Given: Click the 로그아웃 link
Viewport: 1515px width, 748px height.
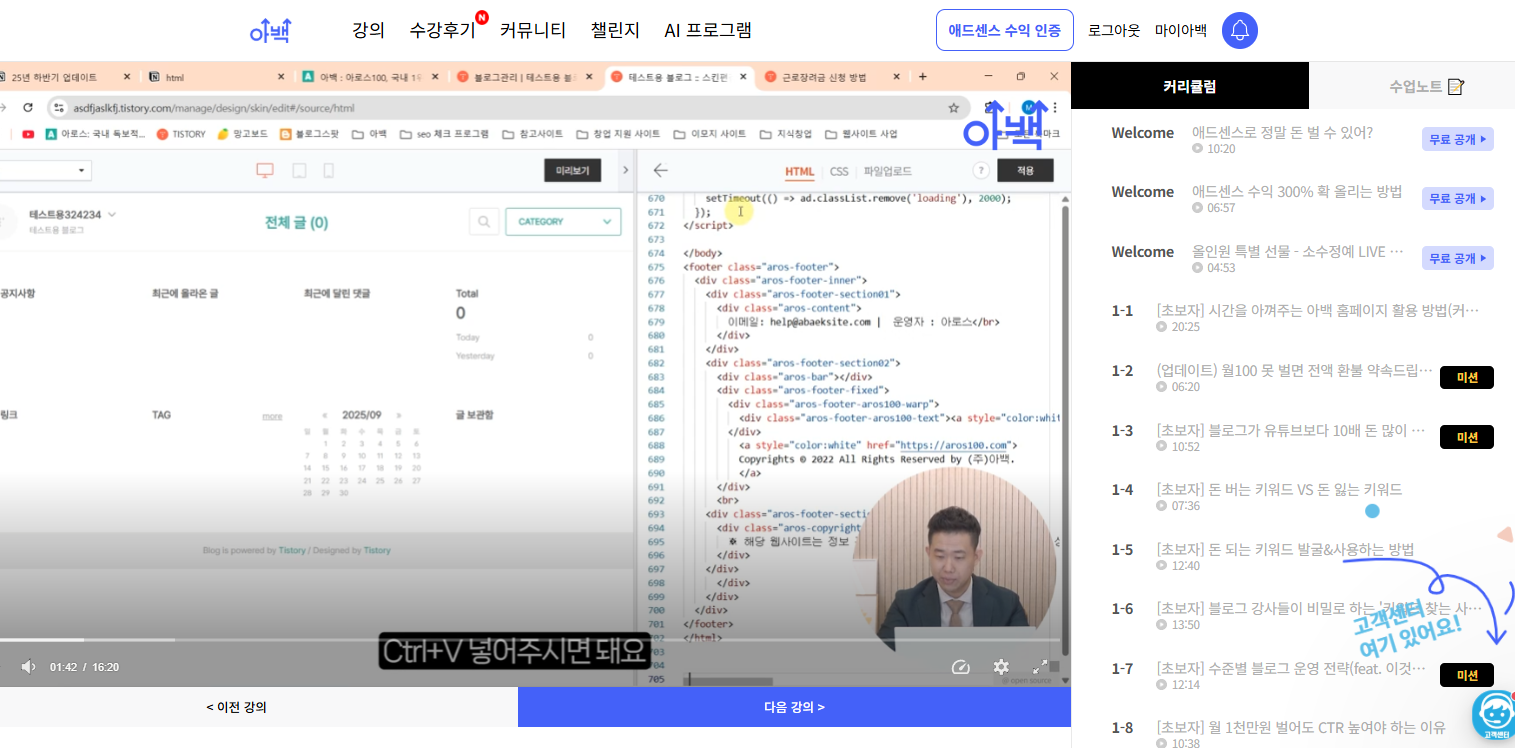Looking at the screenshot, I should [1114, 30].
